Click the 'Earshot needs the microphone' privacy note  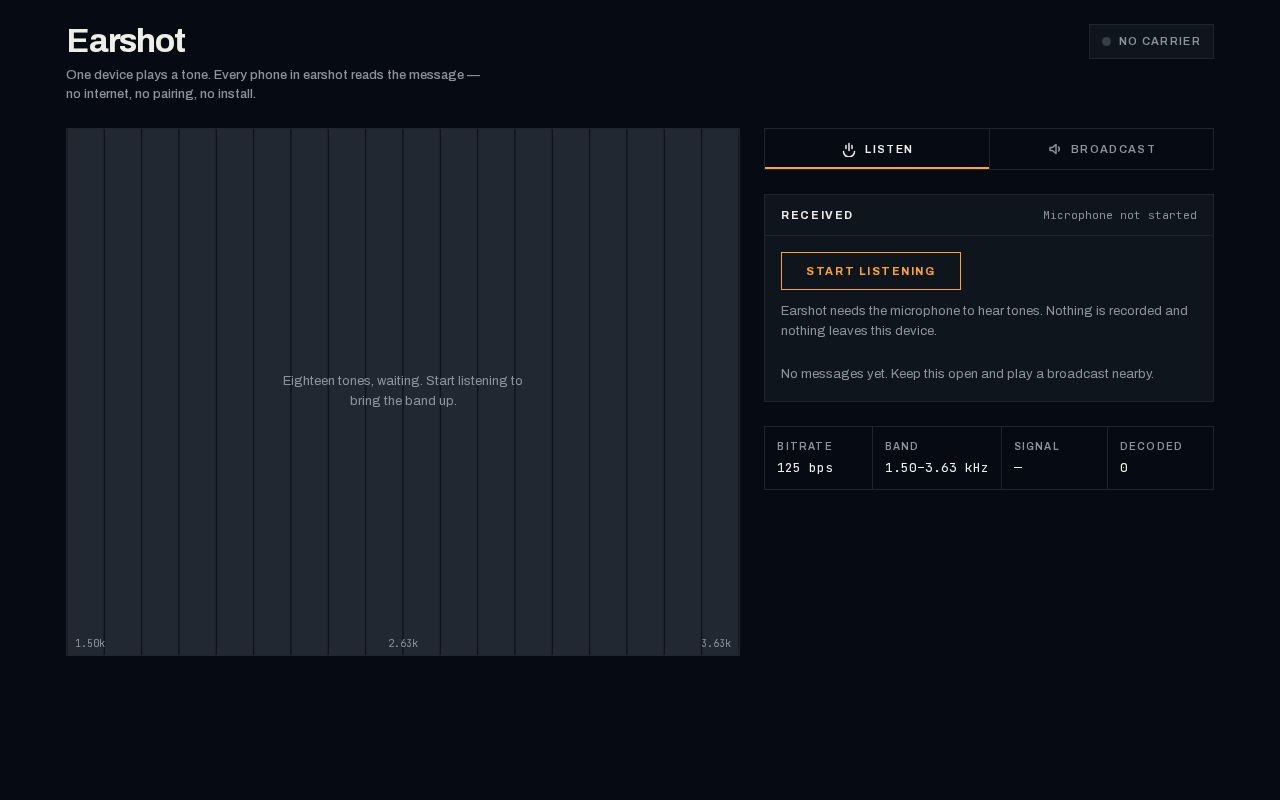984,321
